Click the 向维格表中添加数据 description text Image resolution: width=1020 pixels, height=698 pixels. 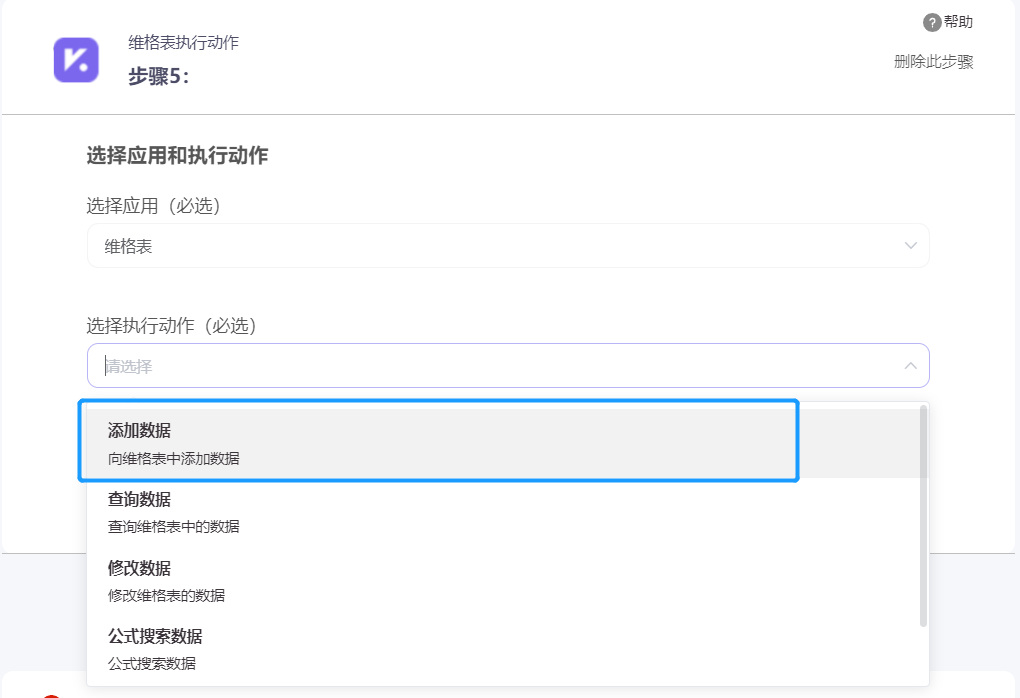(x=174, y=459)
